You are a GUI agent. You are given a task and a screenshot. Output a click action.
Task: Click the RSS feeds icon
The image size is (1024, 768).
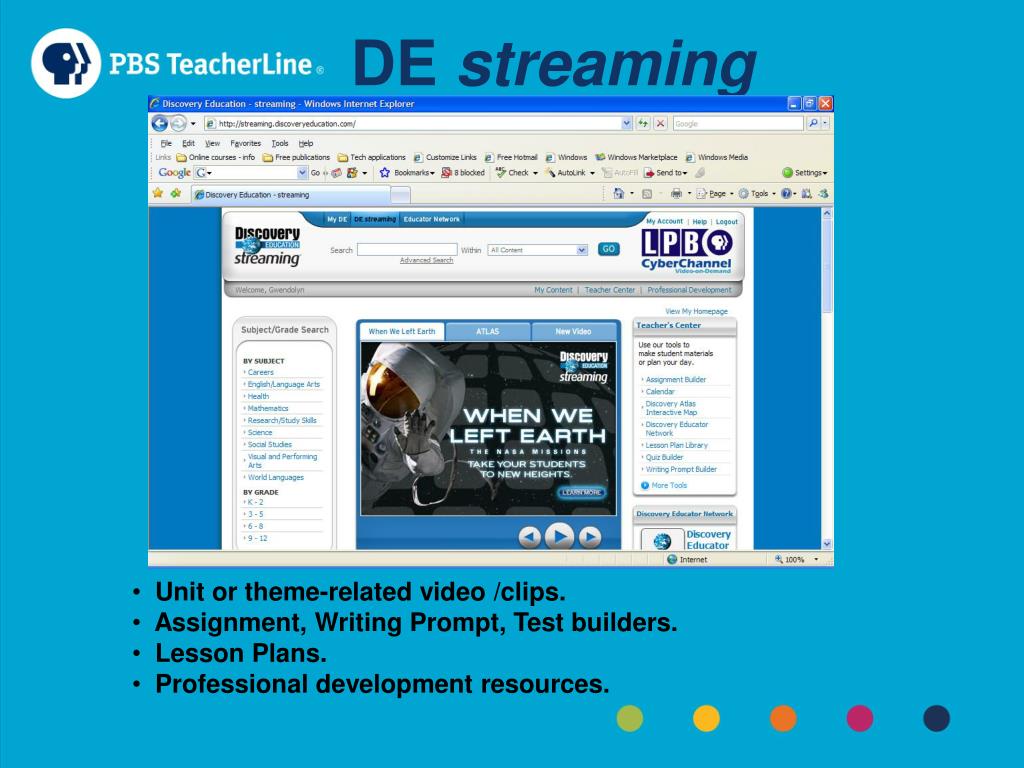pos(647,193)
